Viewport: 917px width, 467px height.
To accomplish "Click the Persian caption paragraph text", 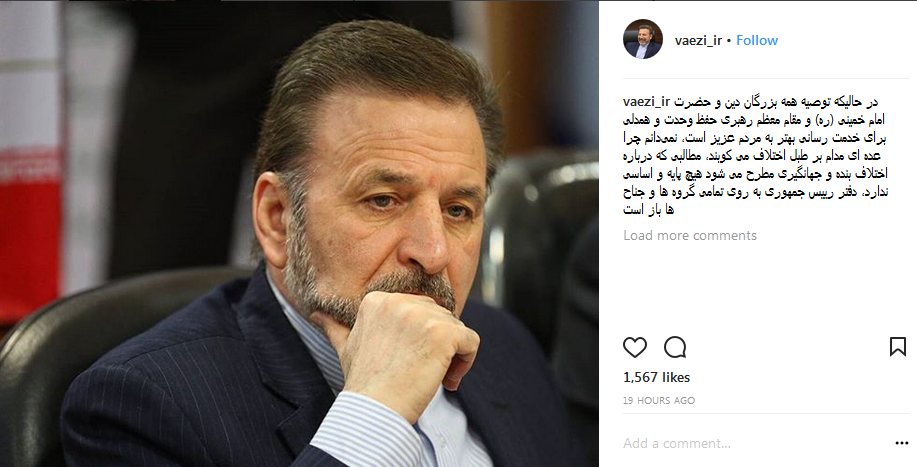I will click(x=755, y=155).
